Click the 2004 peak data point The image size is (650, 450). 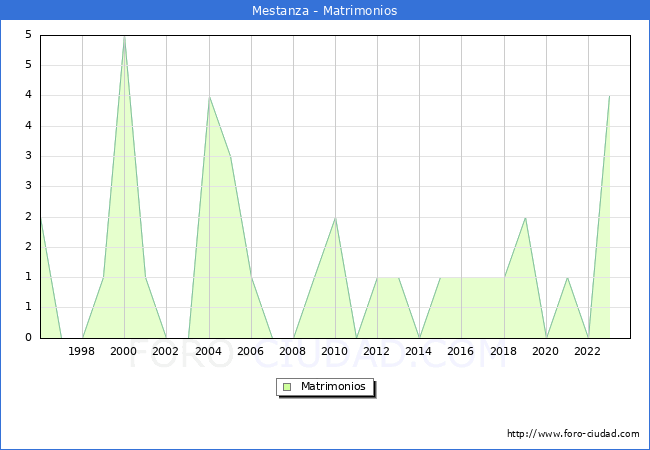[209, 97]
